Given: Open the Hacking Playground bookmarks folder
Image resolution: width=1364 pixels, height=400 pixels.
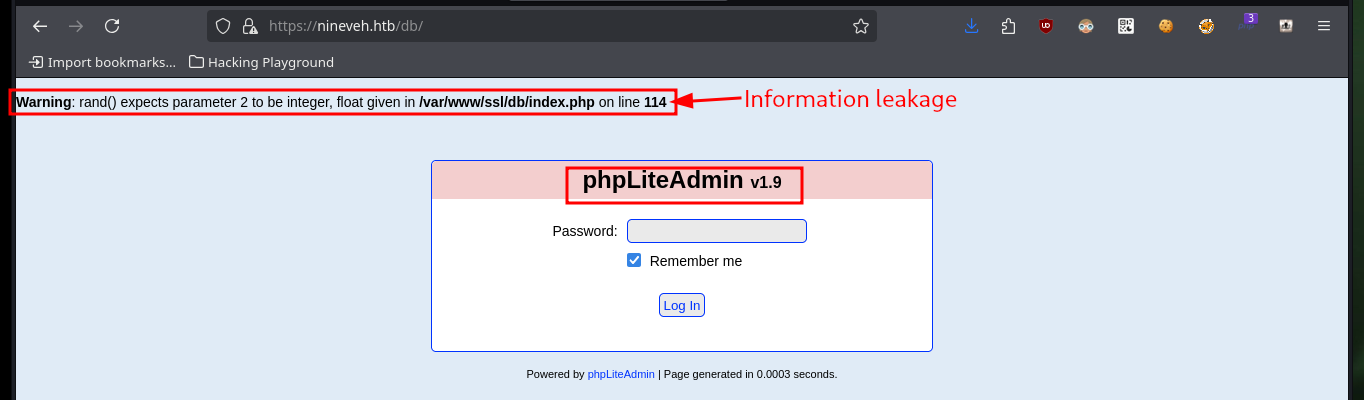Looking at the screenshot, I should pyautogui.click(x=261, y=62).
